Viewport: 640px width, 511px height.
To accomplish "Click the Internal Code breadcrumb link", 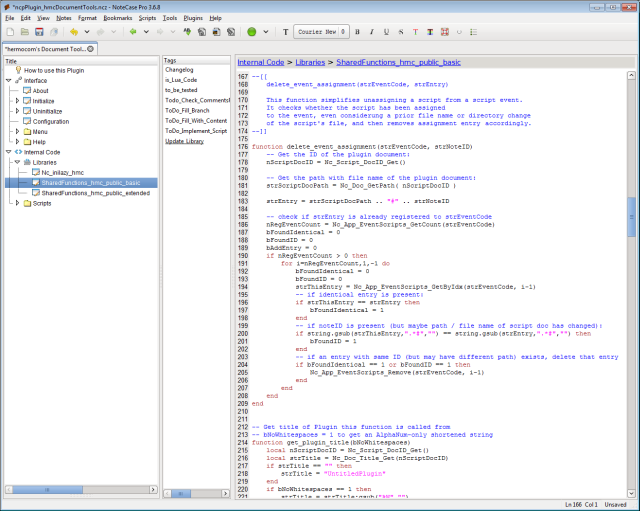I will (x=261, y=62).
